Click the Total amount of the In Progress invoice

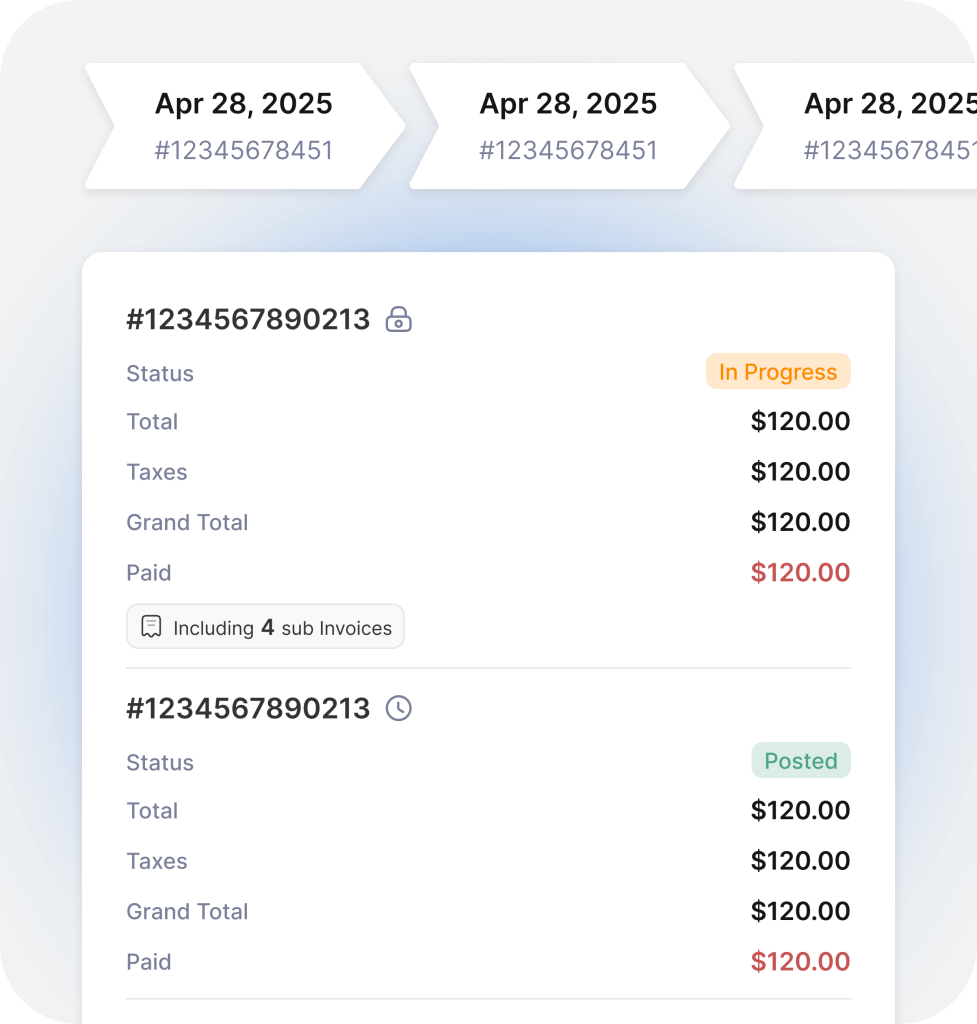(x=800, y=421)
